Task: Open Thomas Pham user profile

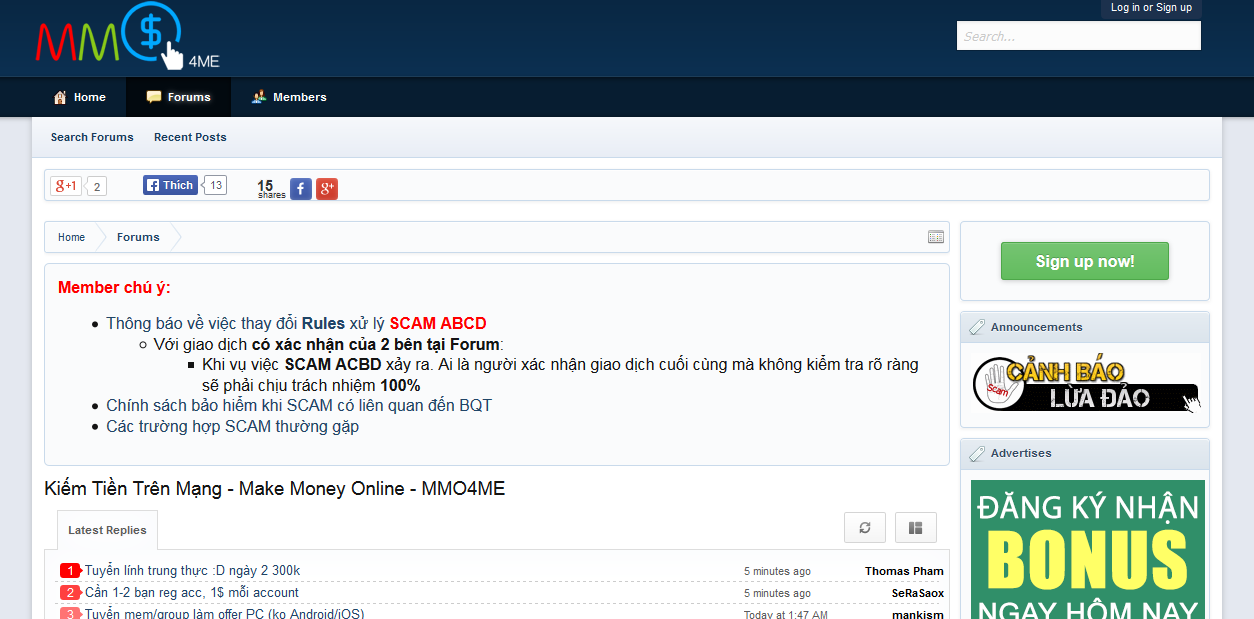Action: coord(904,571)
